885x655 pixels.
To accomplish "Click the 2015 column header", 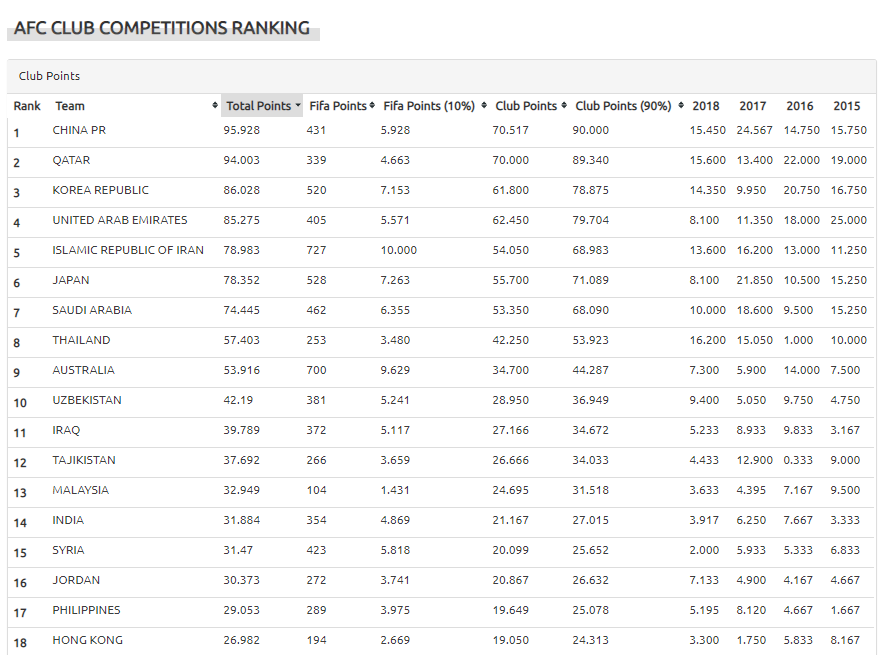I will (x=846, y=106).
